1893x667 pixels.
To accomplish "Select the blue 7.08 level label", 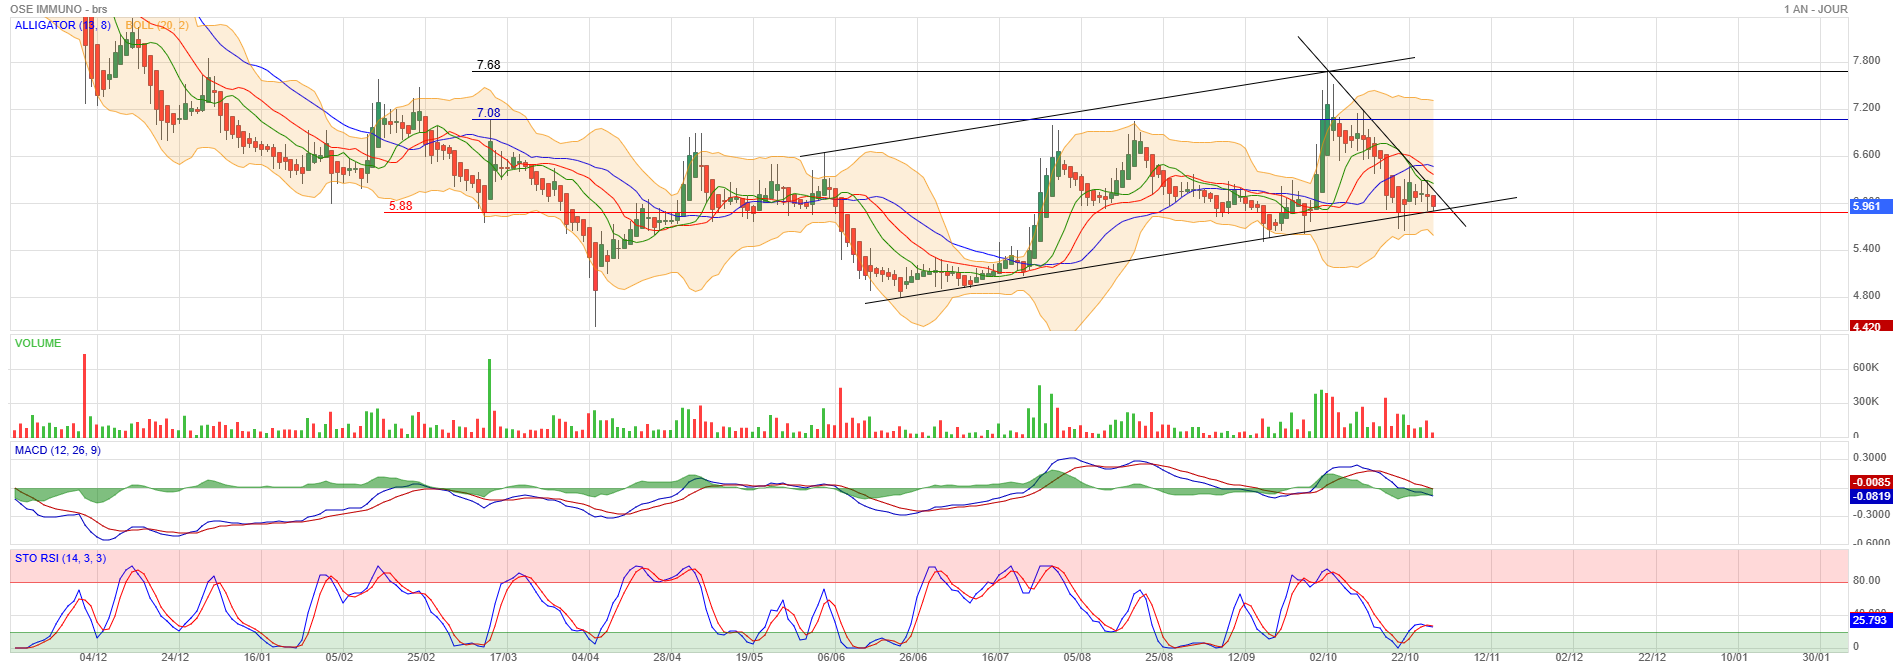I will [488, 113].
